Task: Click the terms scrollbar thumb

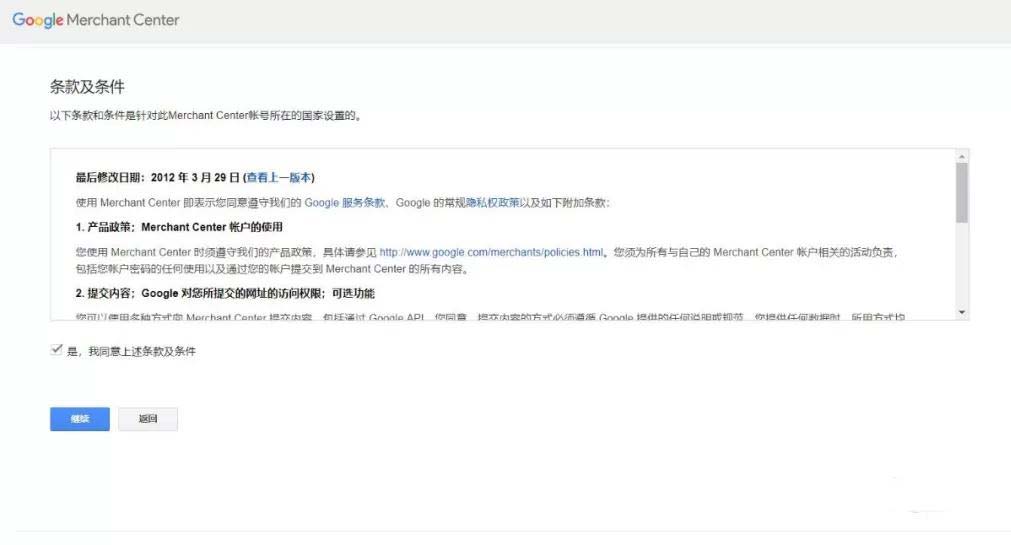Action: (x=961, y=193)
